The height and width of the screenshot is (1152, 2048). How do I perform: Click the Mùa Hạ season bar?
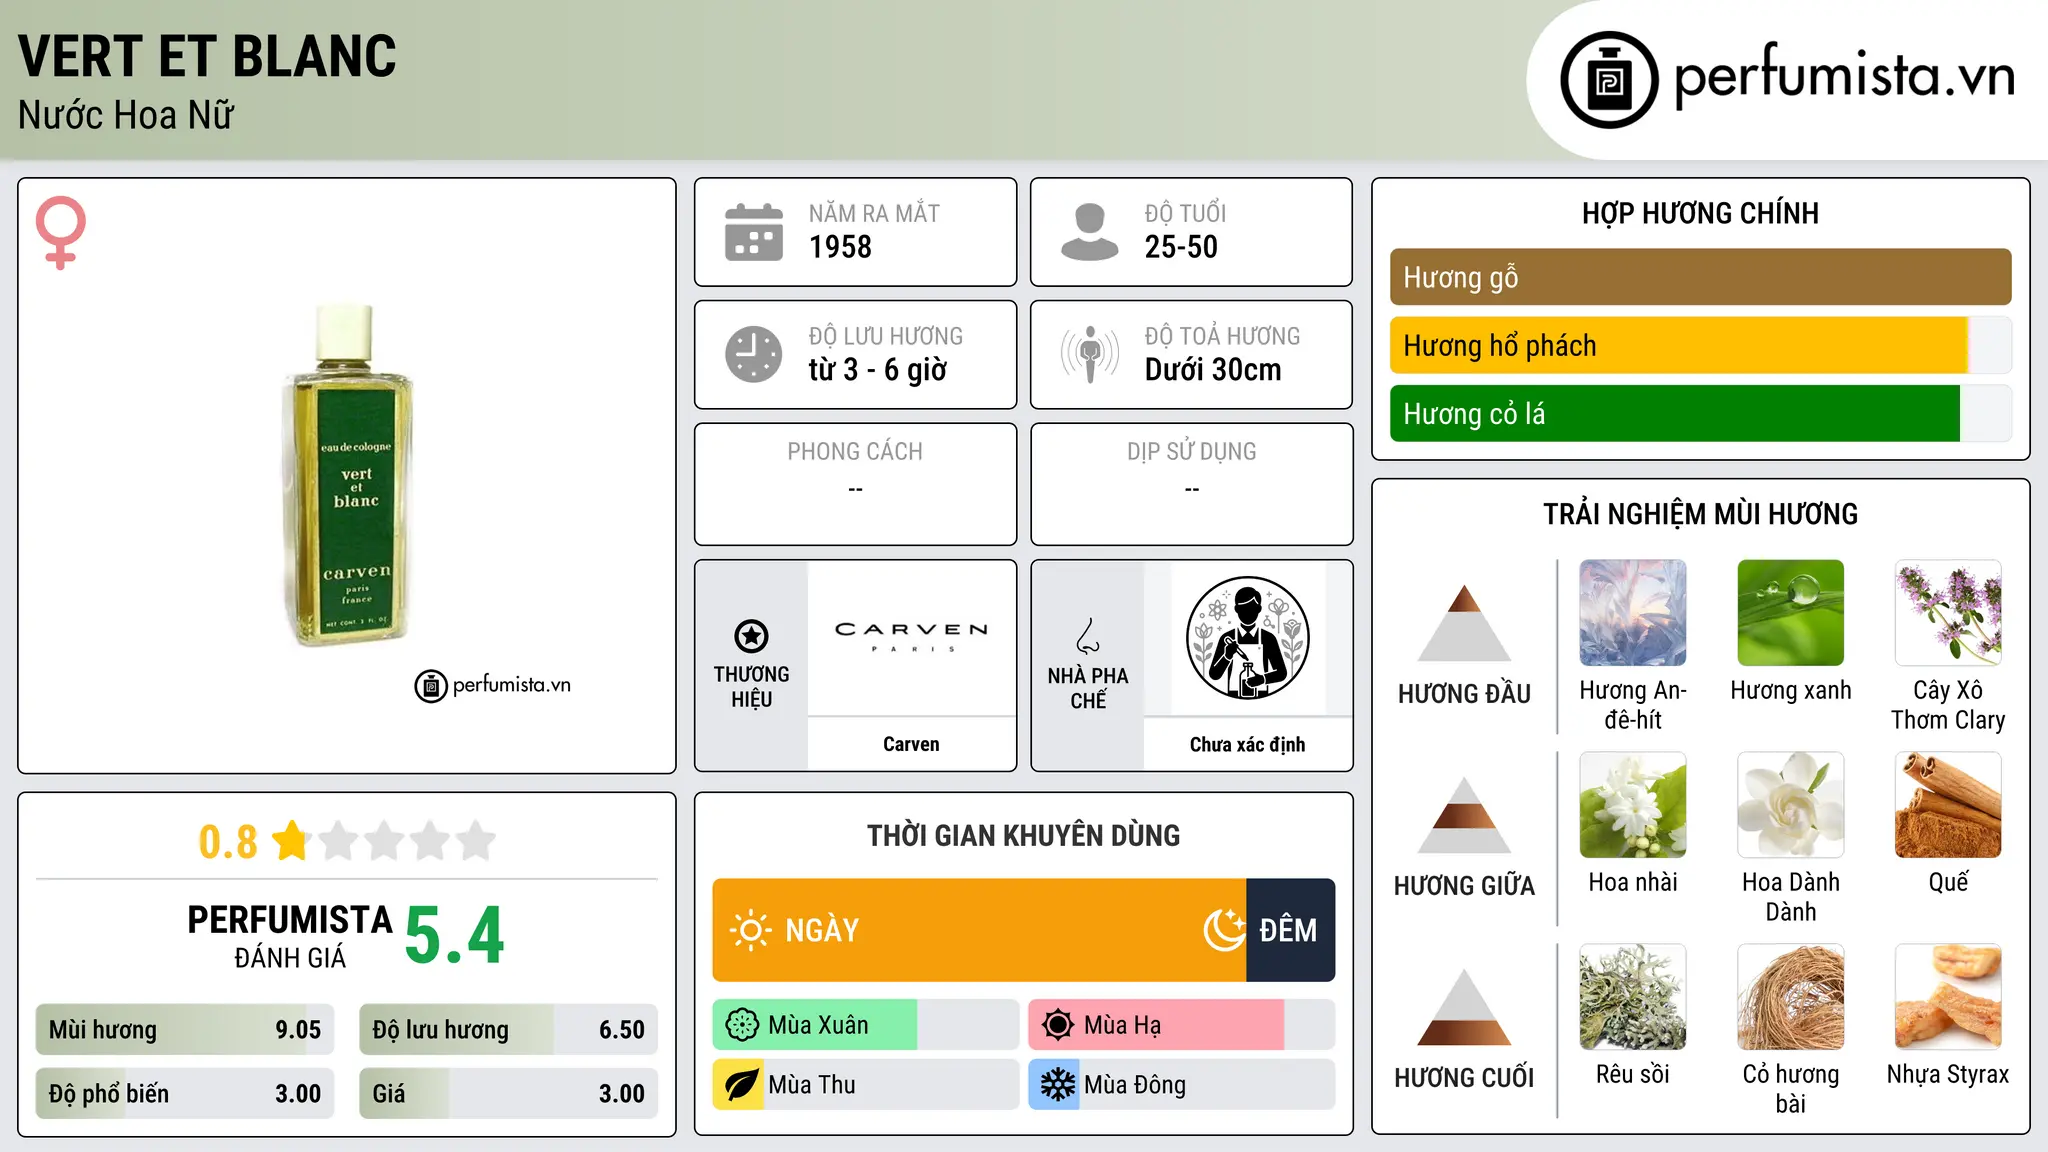[x=1182, y=1025]
